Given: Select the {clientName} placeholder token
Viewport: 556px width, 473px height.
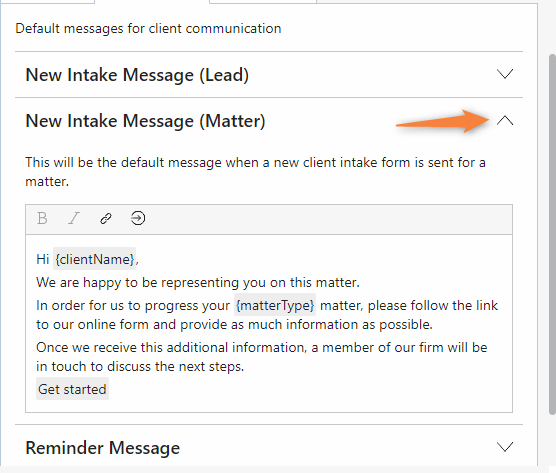Looking at the screenshot, I should [94, 259].
